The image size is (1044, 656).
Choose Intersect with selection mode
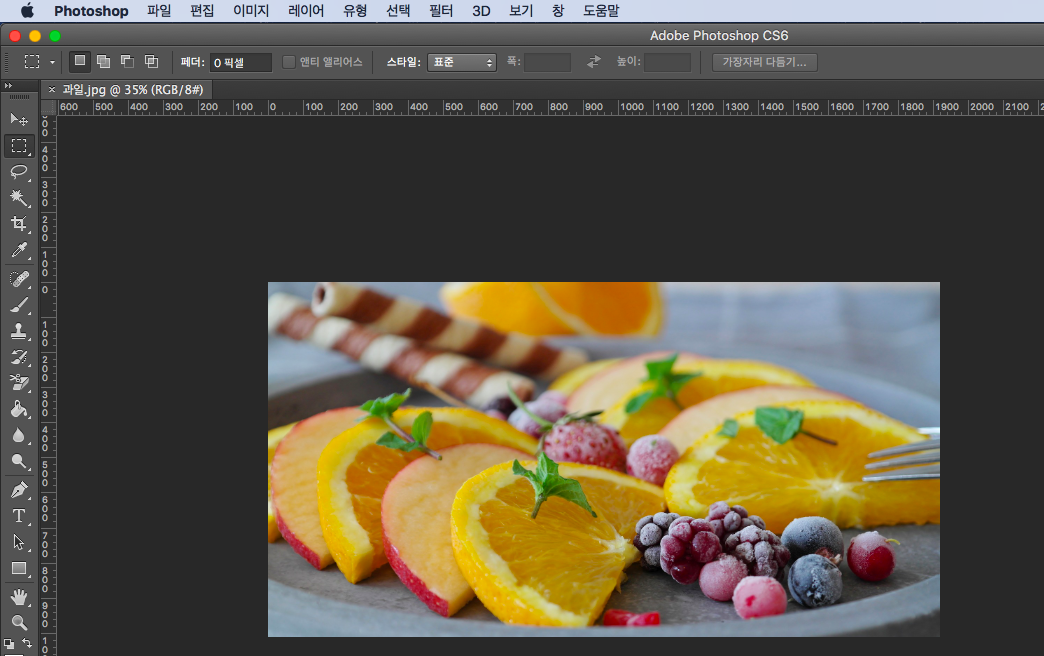click(152, 61)
